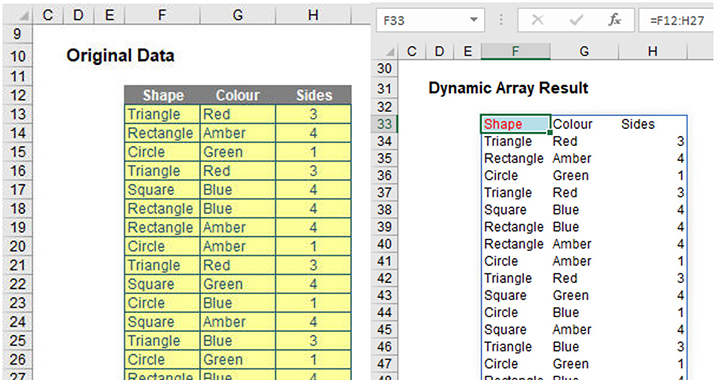Screen dimensions: 720x380
Task: Click the Original Data title cell
Action: click(x=120, y=56)
